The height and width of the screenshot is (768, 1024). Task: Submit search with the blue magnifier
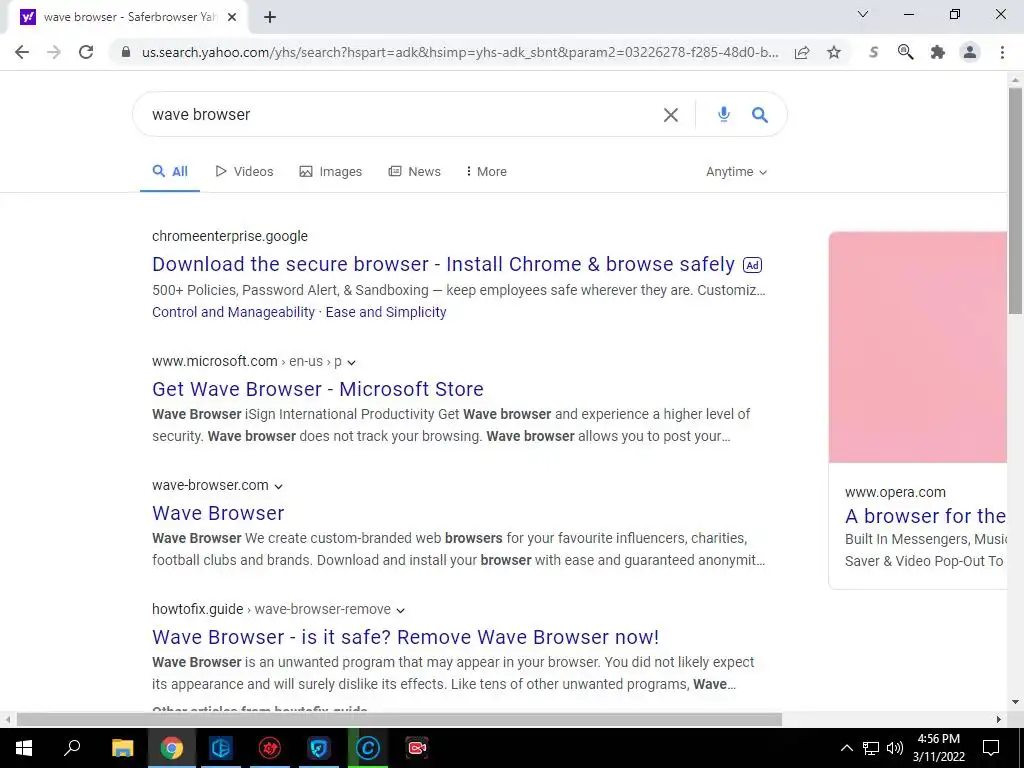point(760,115)
